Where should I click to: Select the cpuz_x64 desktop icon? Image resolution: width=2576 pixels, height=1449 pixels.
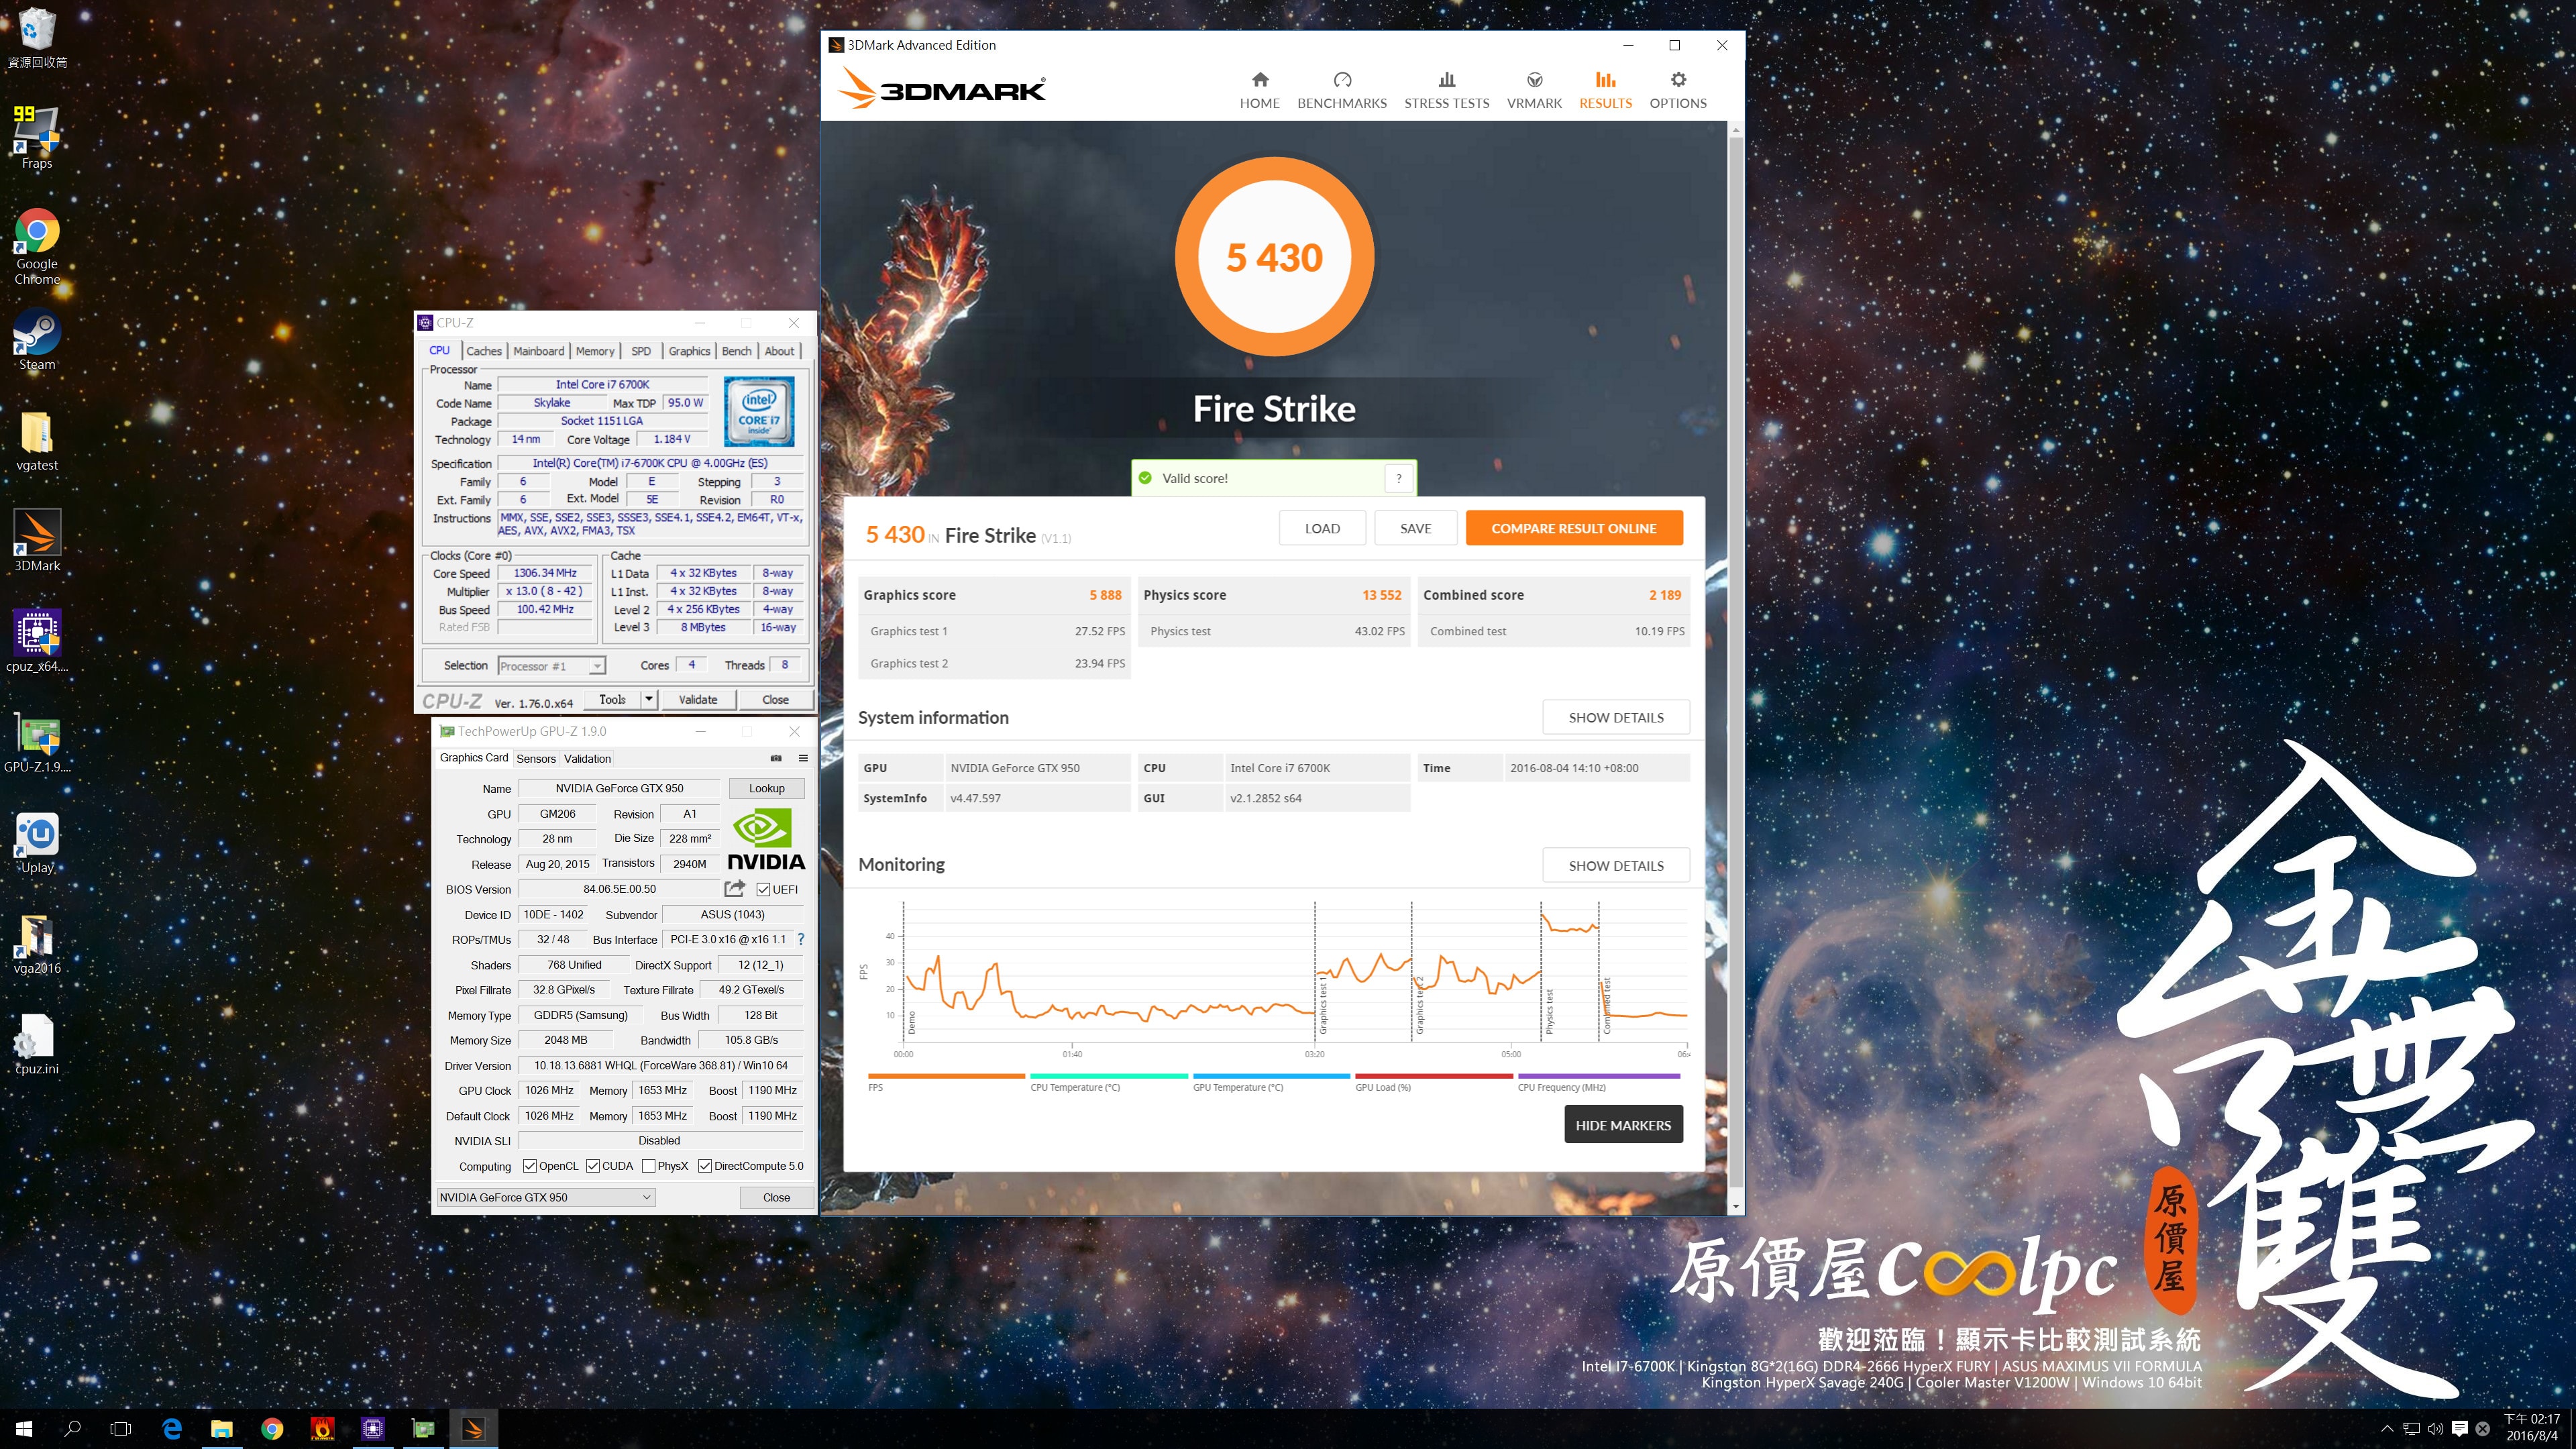coord(37,641)
